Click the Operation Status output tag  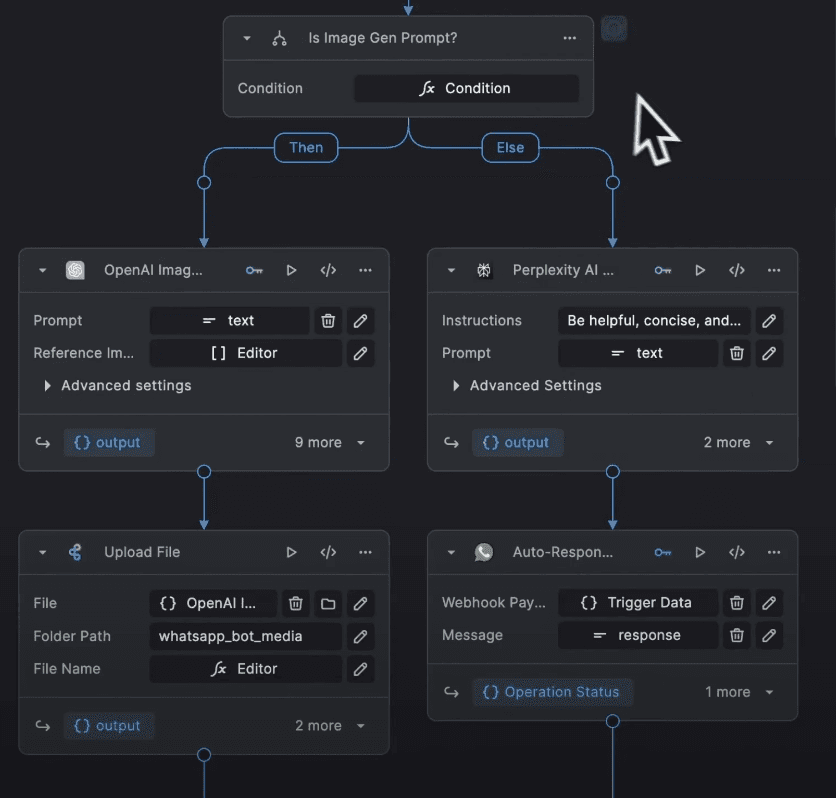point(552,692)
